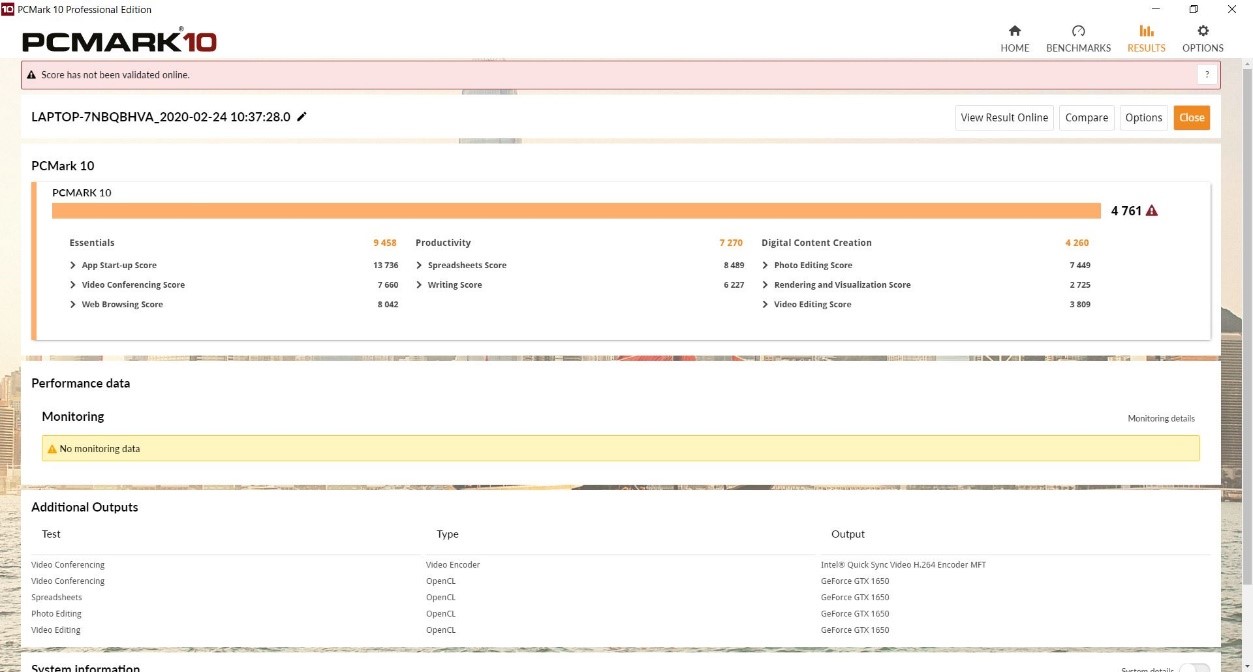Viewport: 1253px width, 672px height.
Task: Click the View Result Online button
Action: 1004,118
